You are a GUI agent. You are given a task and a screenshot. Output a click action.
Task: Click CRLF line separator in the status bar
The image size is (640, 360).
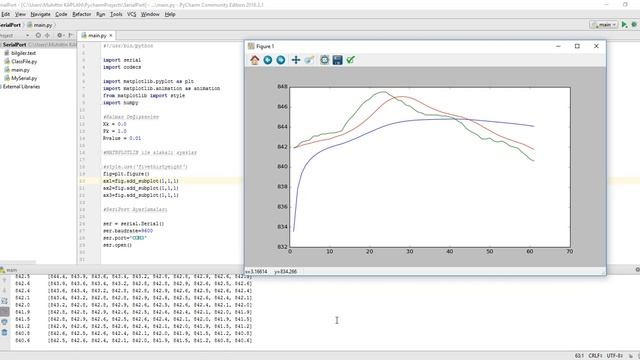[x=595, y=356]
